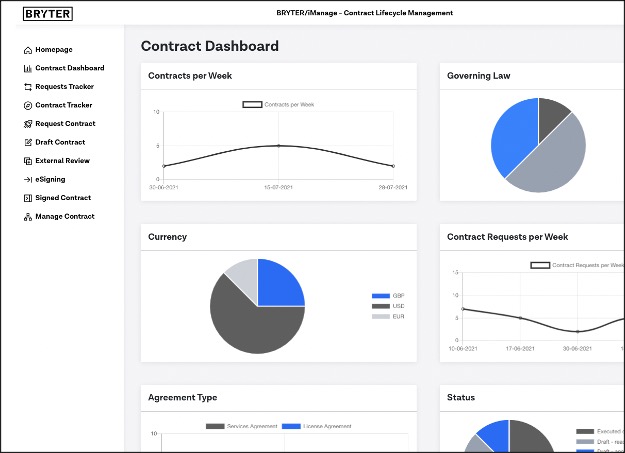Open Signed Contract link
This screenshot has width=625, height=453.
[x=63, y=198]
